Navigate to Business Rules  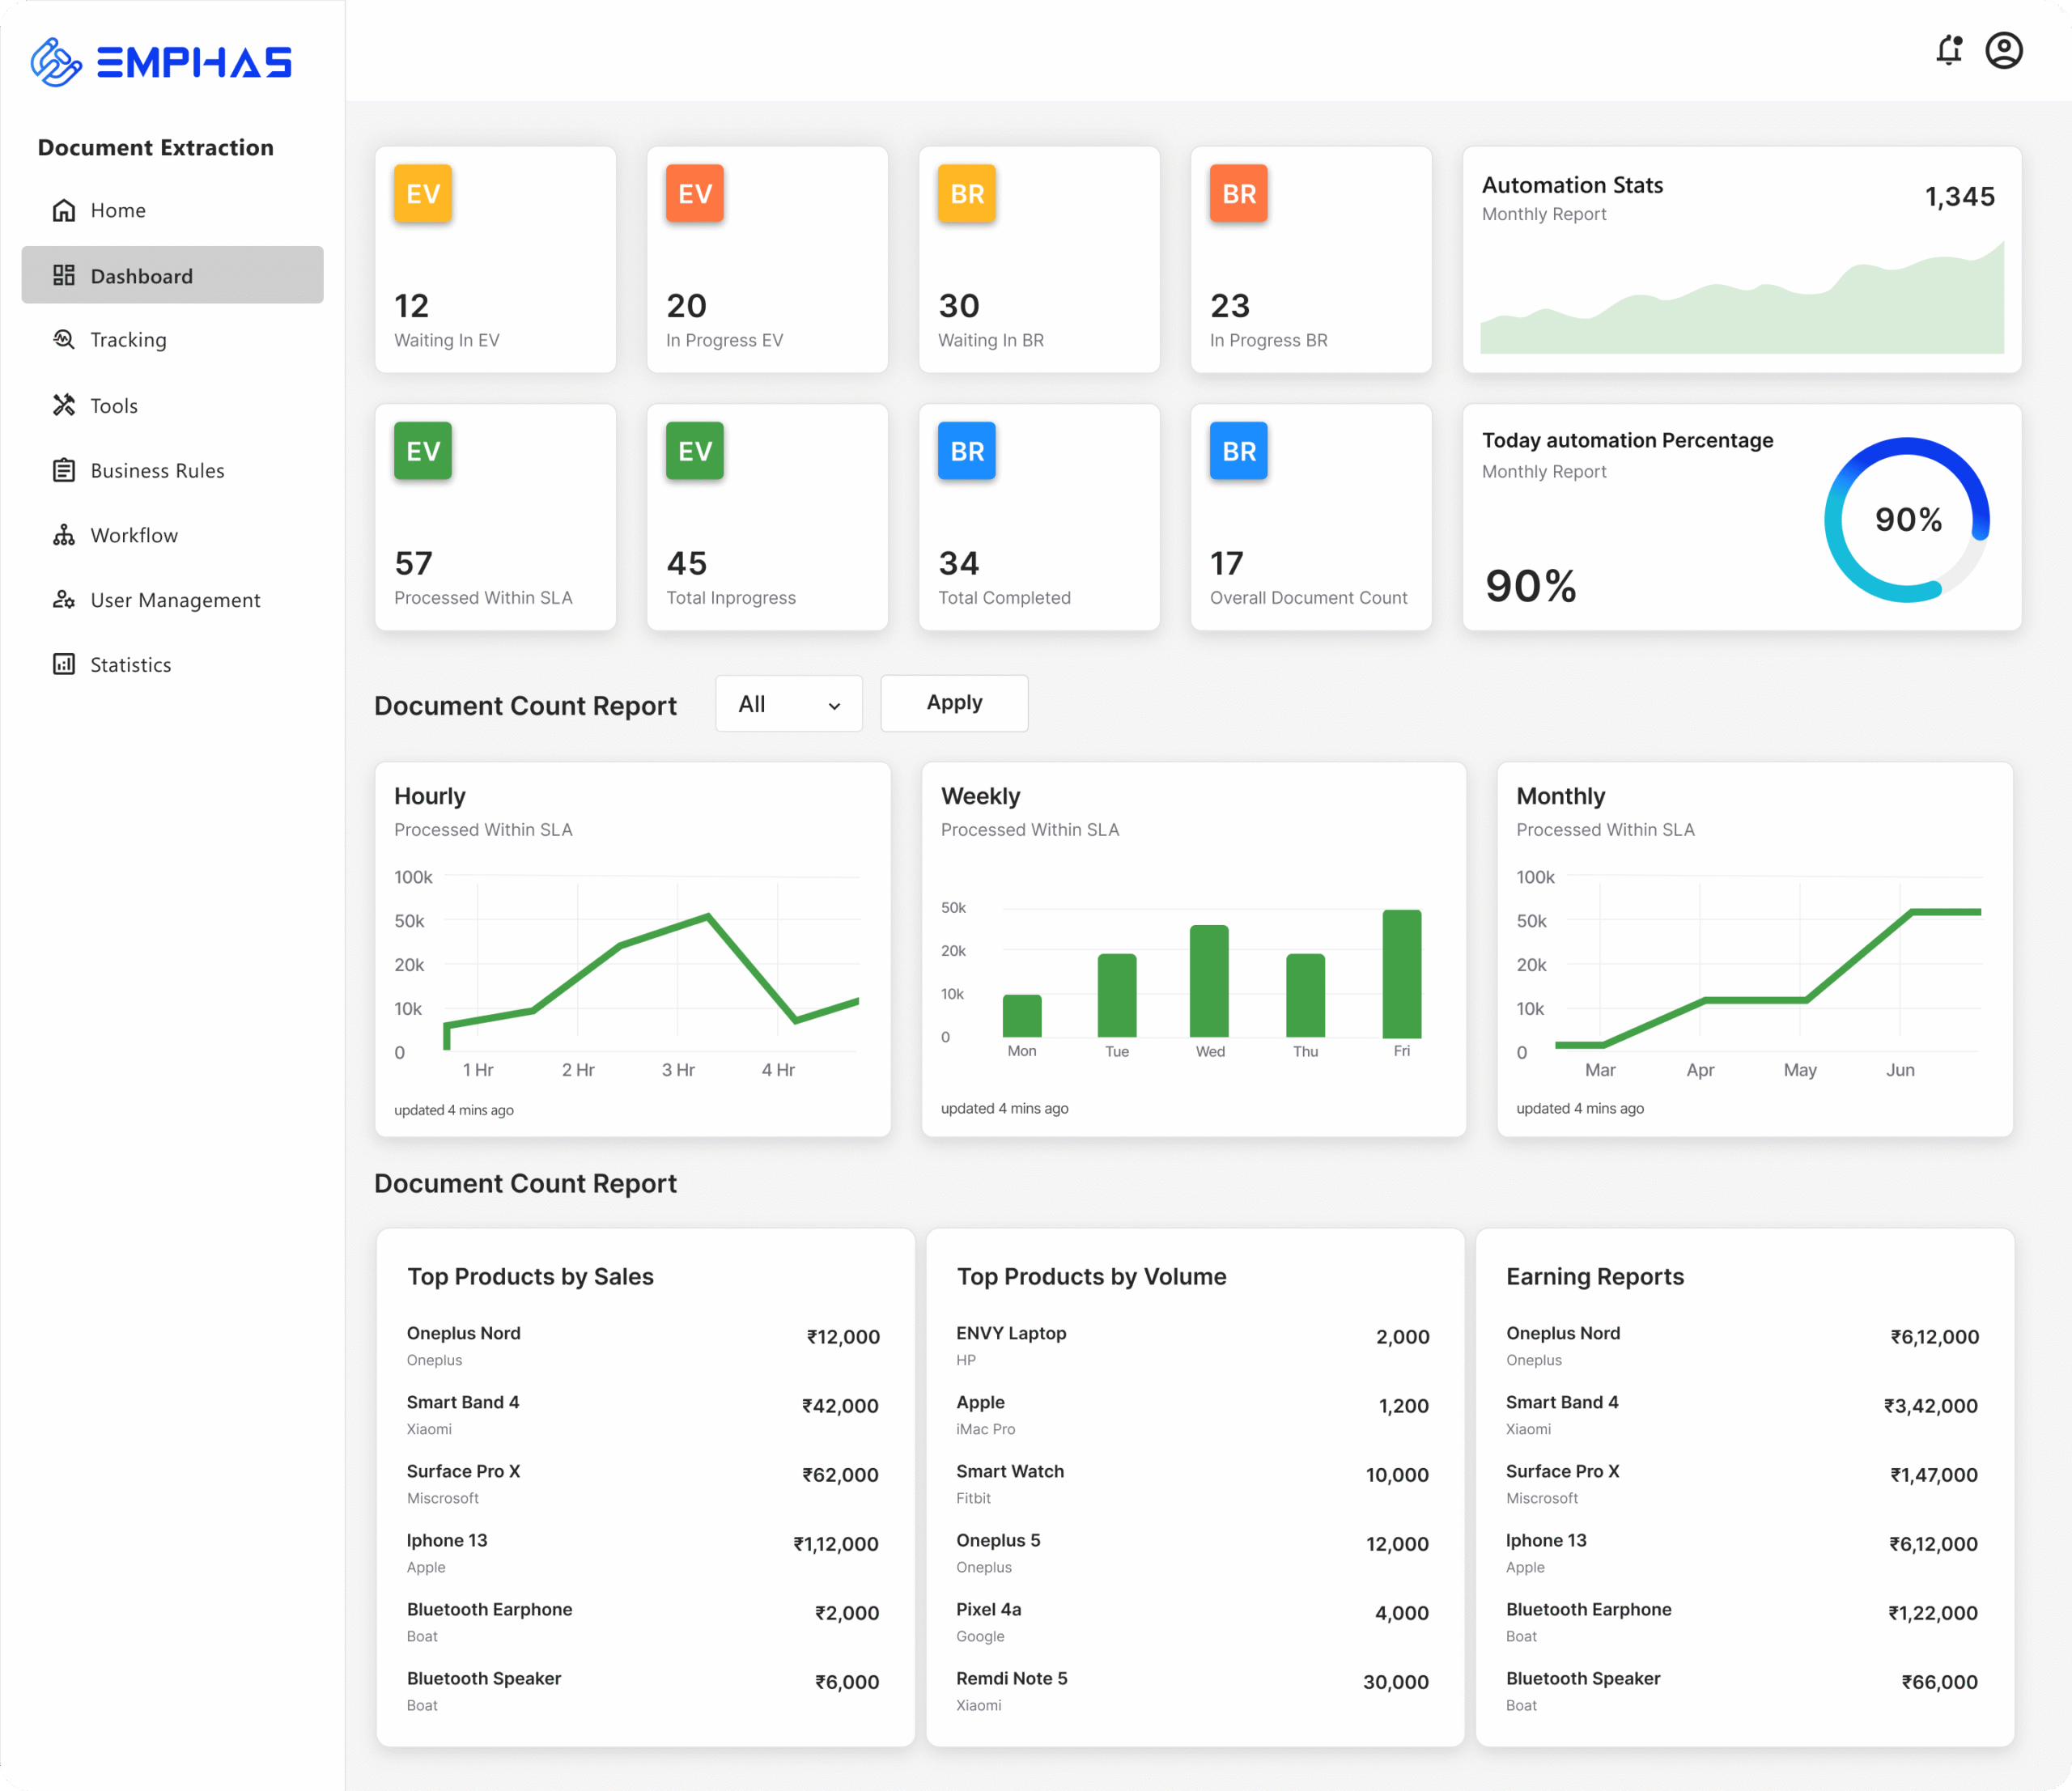[x=172, y=470]
